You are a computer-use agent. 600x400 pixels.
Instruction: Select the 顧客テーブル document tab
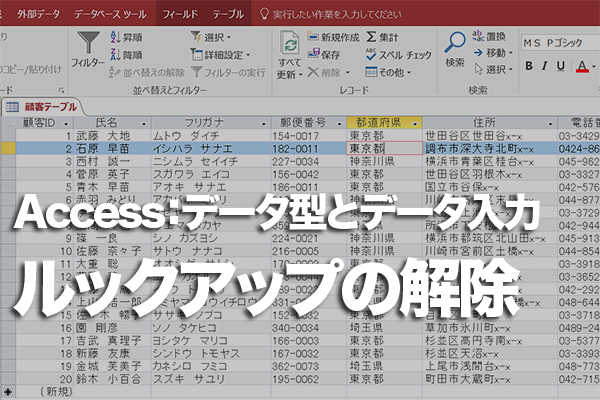coord(42,107)
